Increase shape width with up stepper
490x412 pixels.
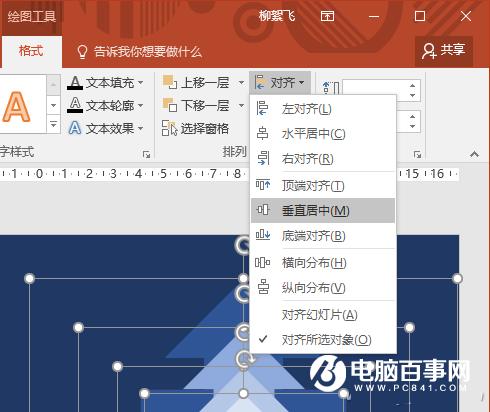tap(413, 116)
